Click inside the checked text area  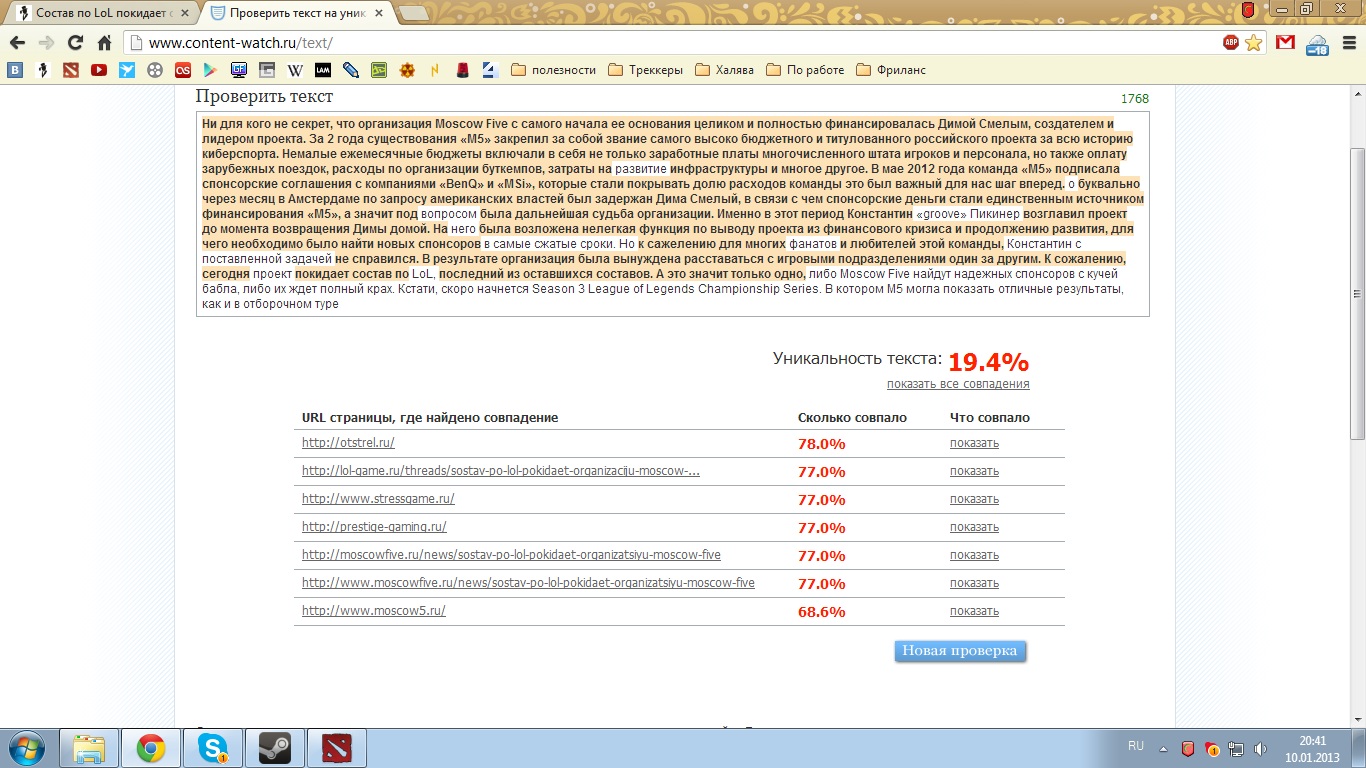point(672,213)
